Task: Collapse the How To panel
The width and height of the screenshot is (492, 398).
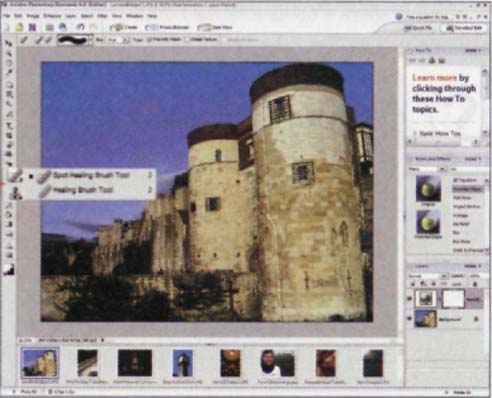Action: 411,51
